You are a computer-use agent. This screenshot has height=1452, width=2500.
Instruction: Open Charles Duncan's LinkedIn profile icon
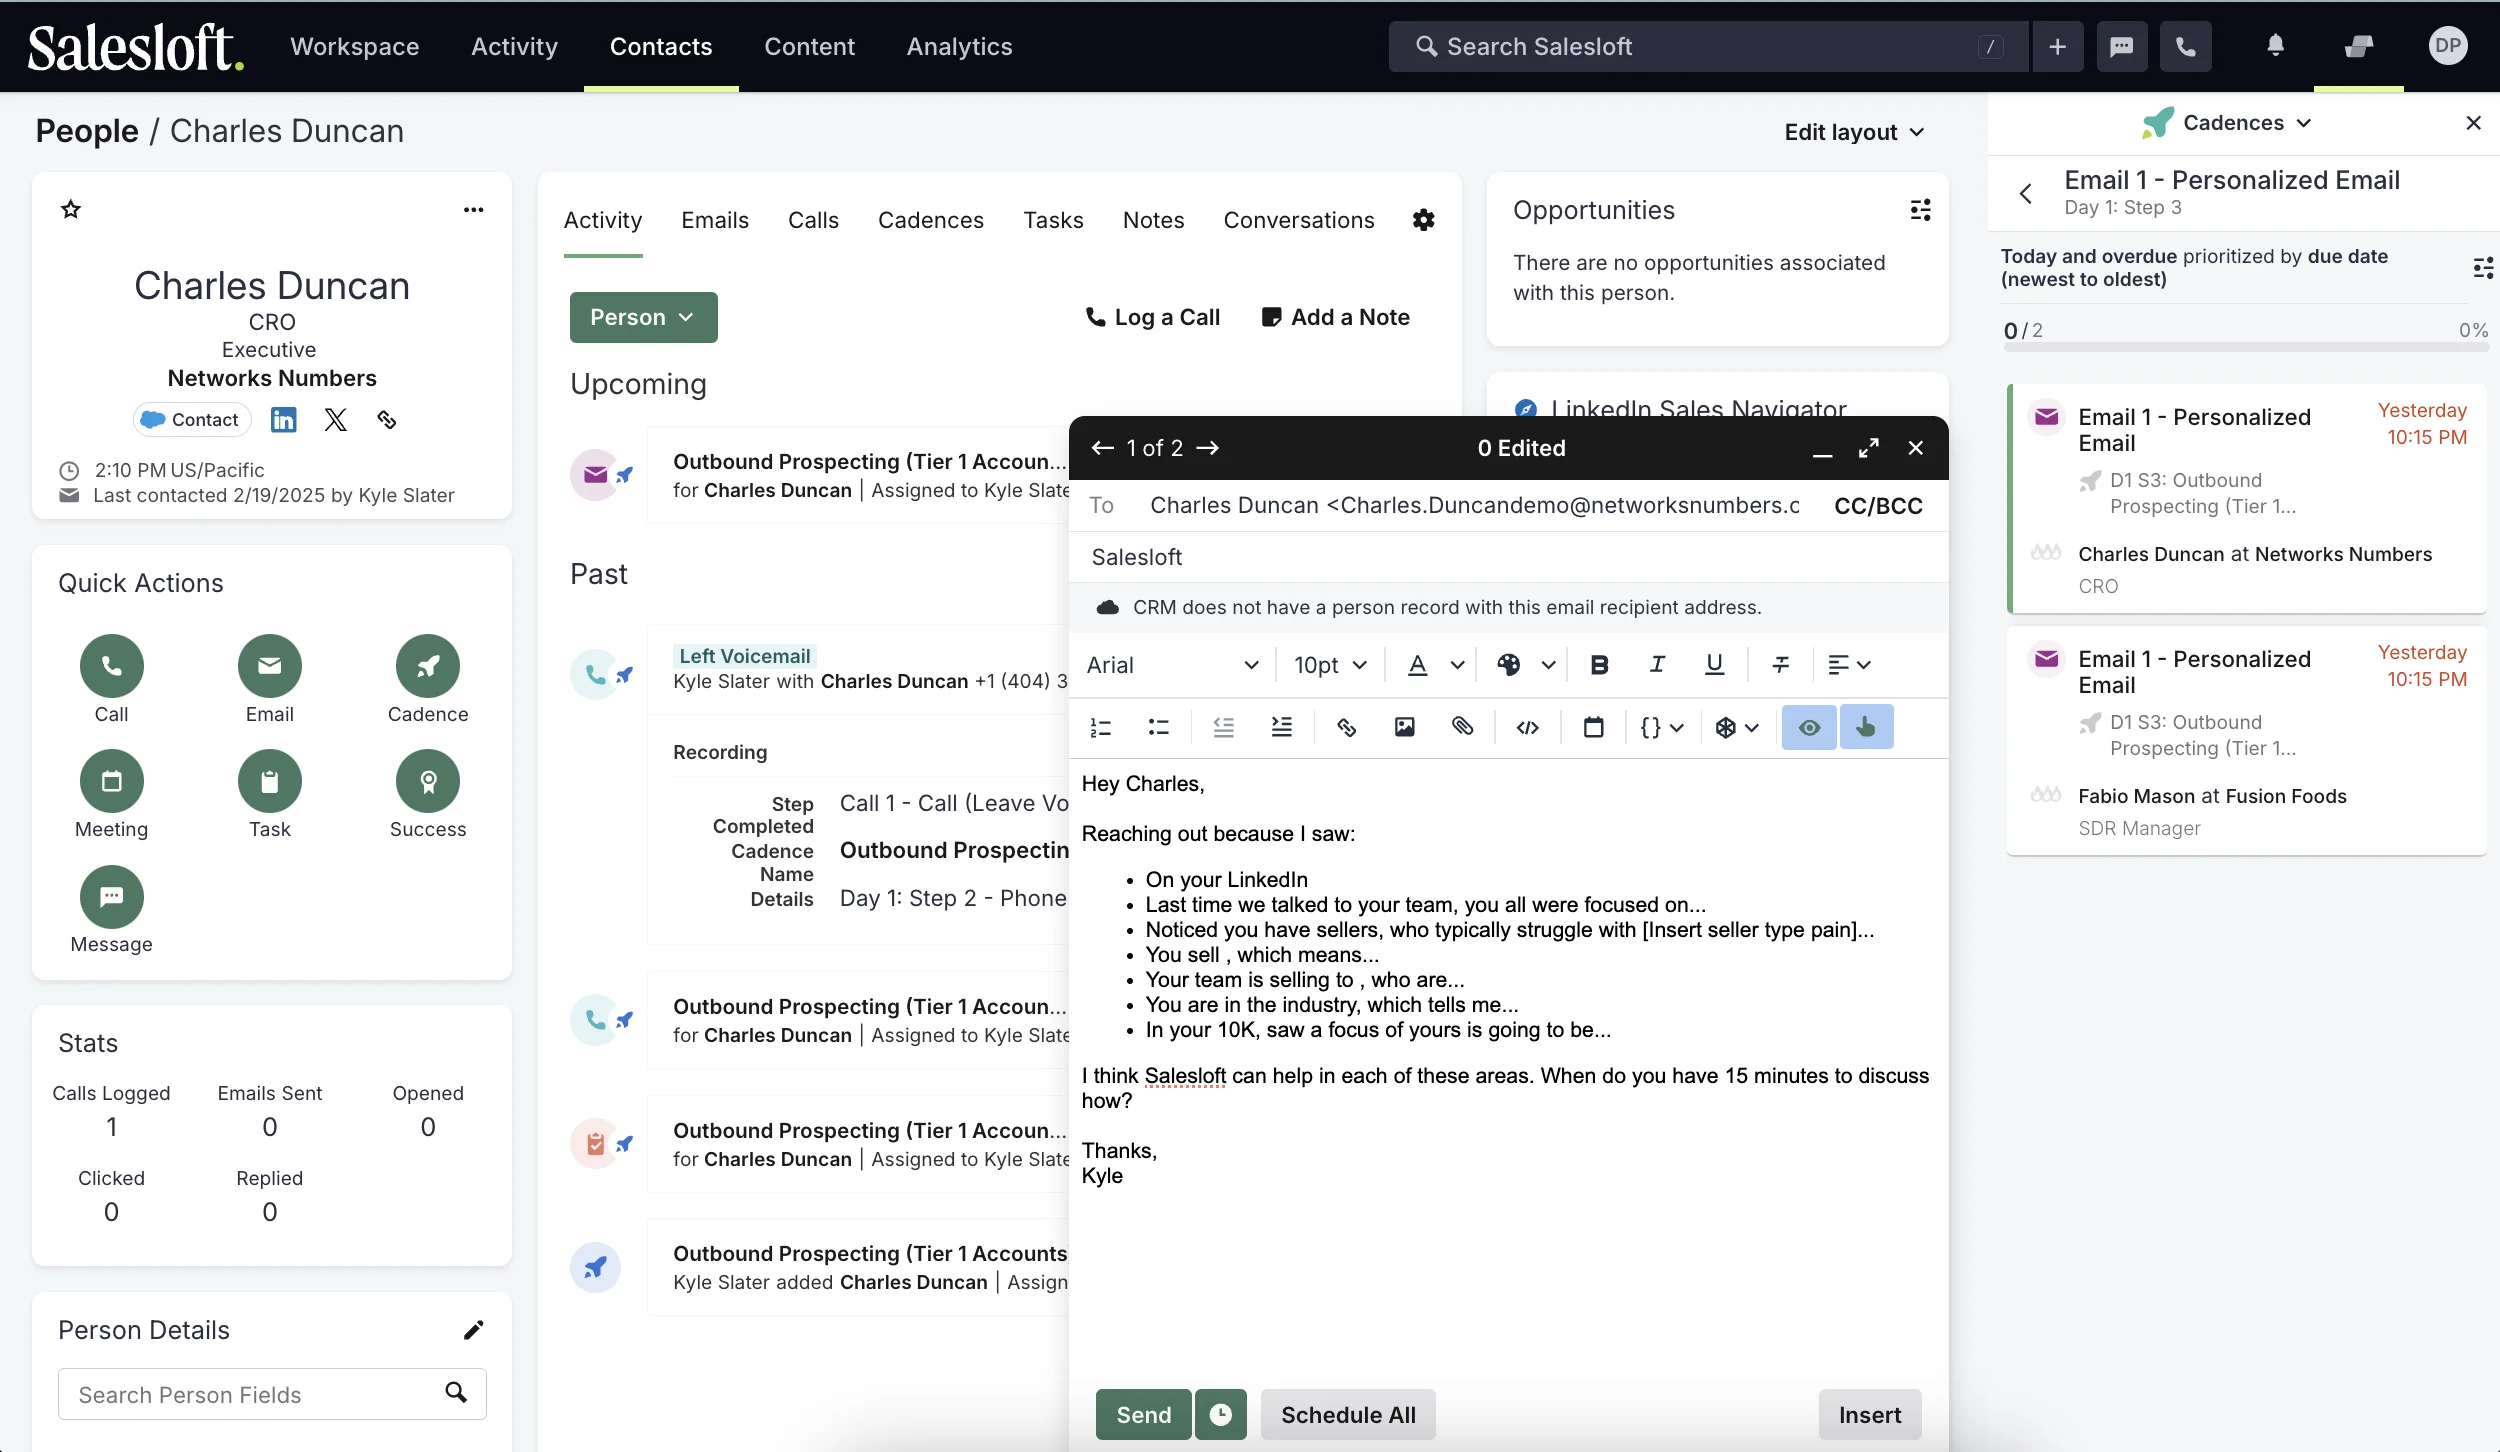[x=284, y=420]
